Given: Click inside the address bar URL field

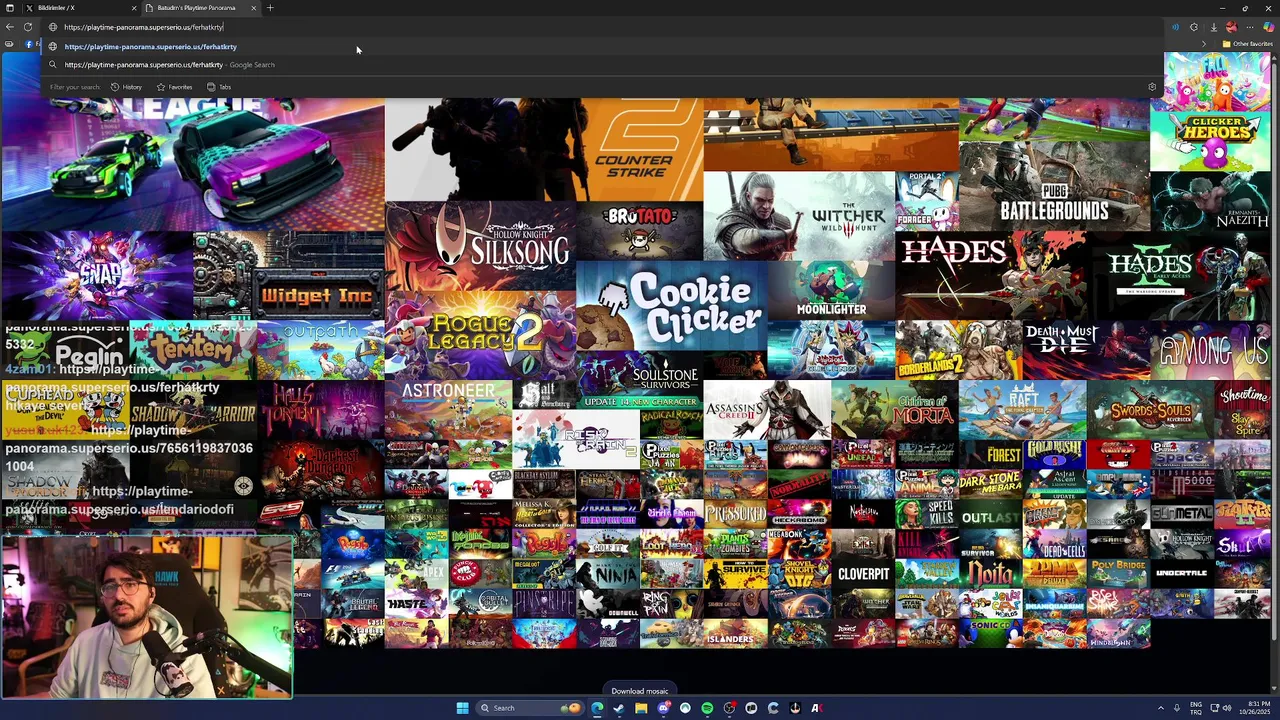Looking at the screenshot, I should (x=600, y=27).
